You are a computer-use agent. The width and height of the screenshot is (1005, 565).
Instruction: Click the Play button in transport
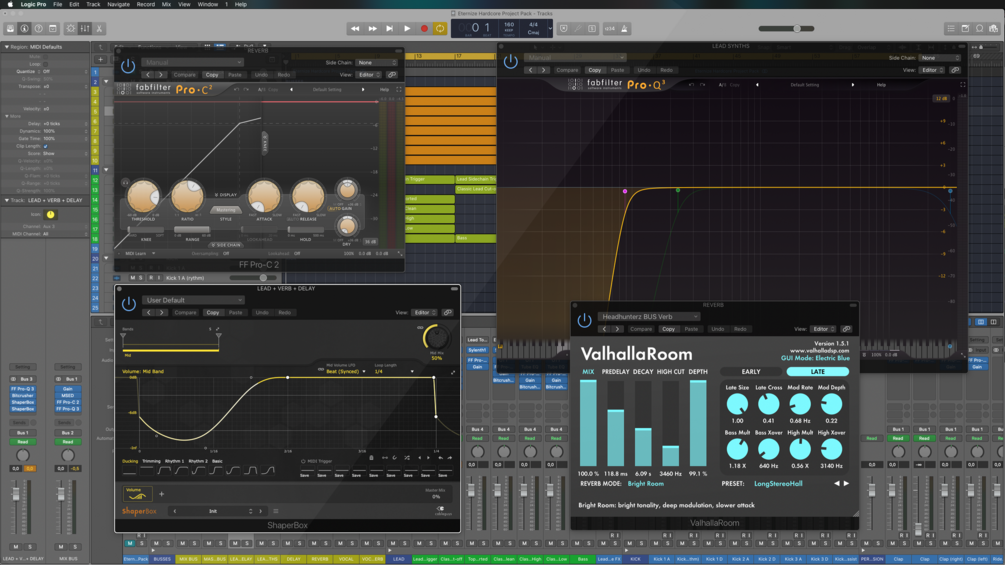point(407,28)
